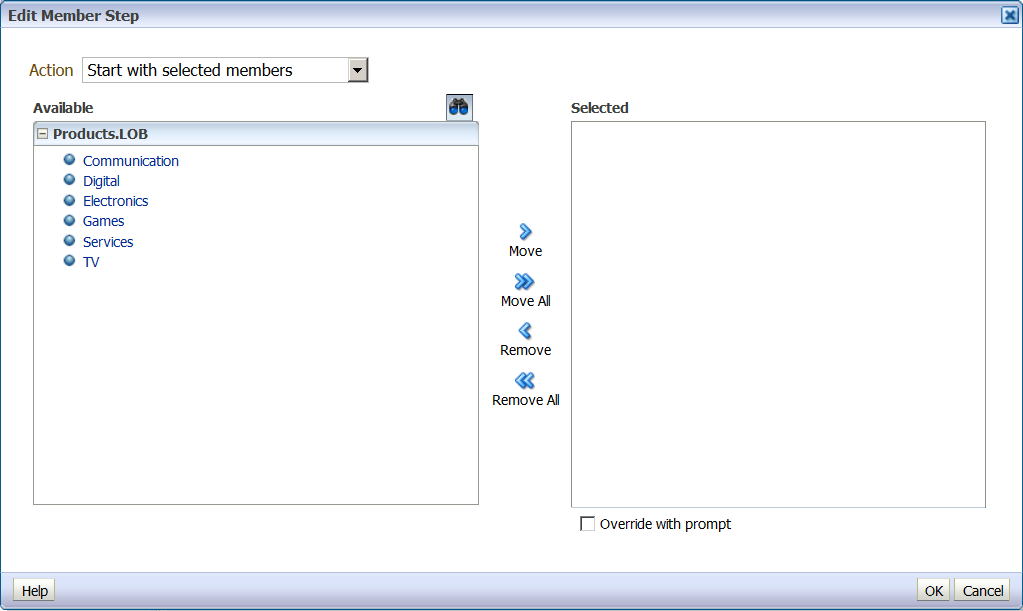
Task: Select the Electronics member
Action: pyautogui.click(x=115, y=200)
